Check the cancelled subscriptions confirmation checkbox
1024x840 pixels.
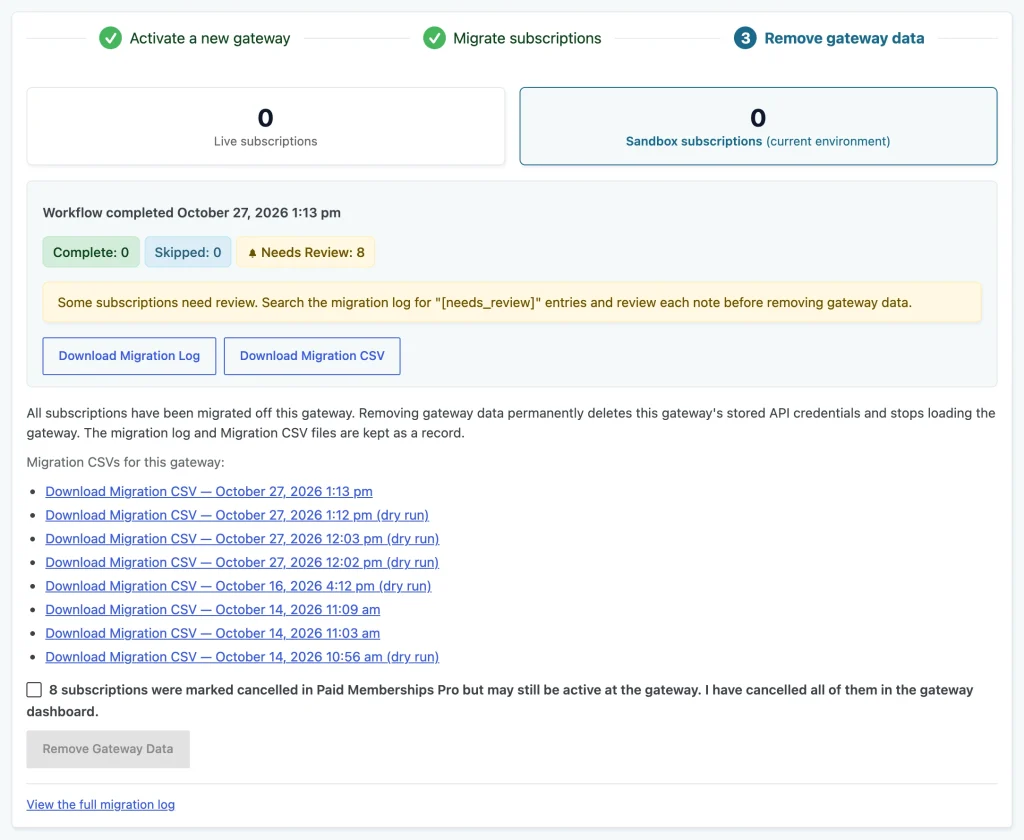34,690
